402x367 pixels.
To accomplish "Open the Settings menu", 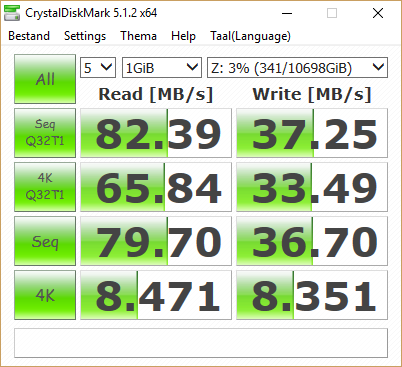I will pos(85,36).
